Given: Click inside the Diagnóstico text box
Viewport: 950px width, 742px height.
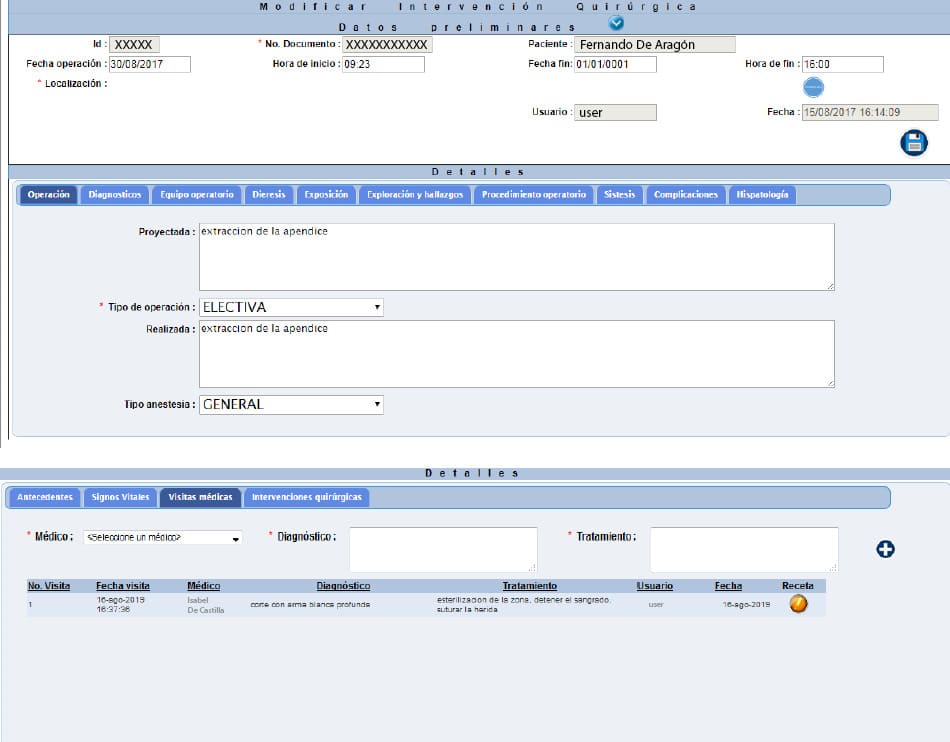Looking at the screenshot, I should tap(443, 548).
